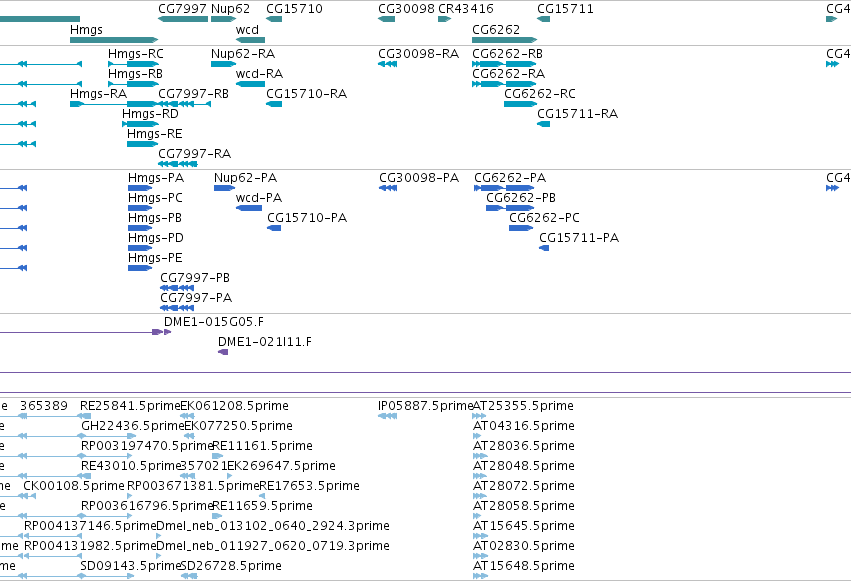Click the Hmgs-RA transcript label
Screen dimensions: 851x581
pyautogui.click(x=98, y=94)
